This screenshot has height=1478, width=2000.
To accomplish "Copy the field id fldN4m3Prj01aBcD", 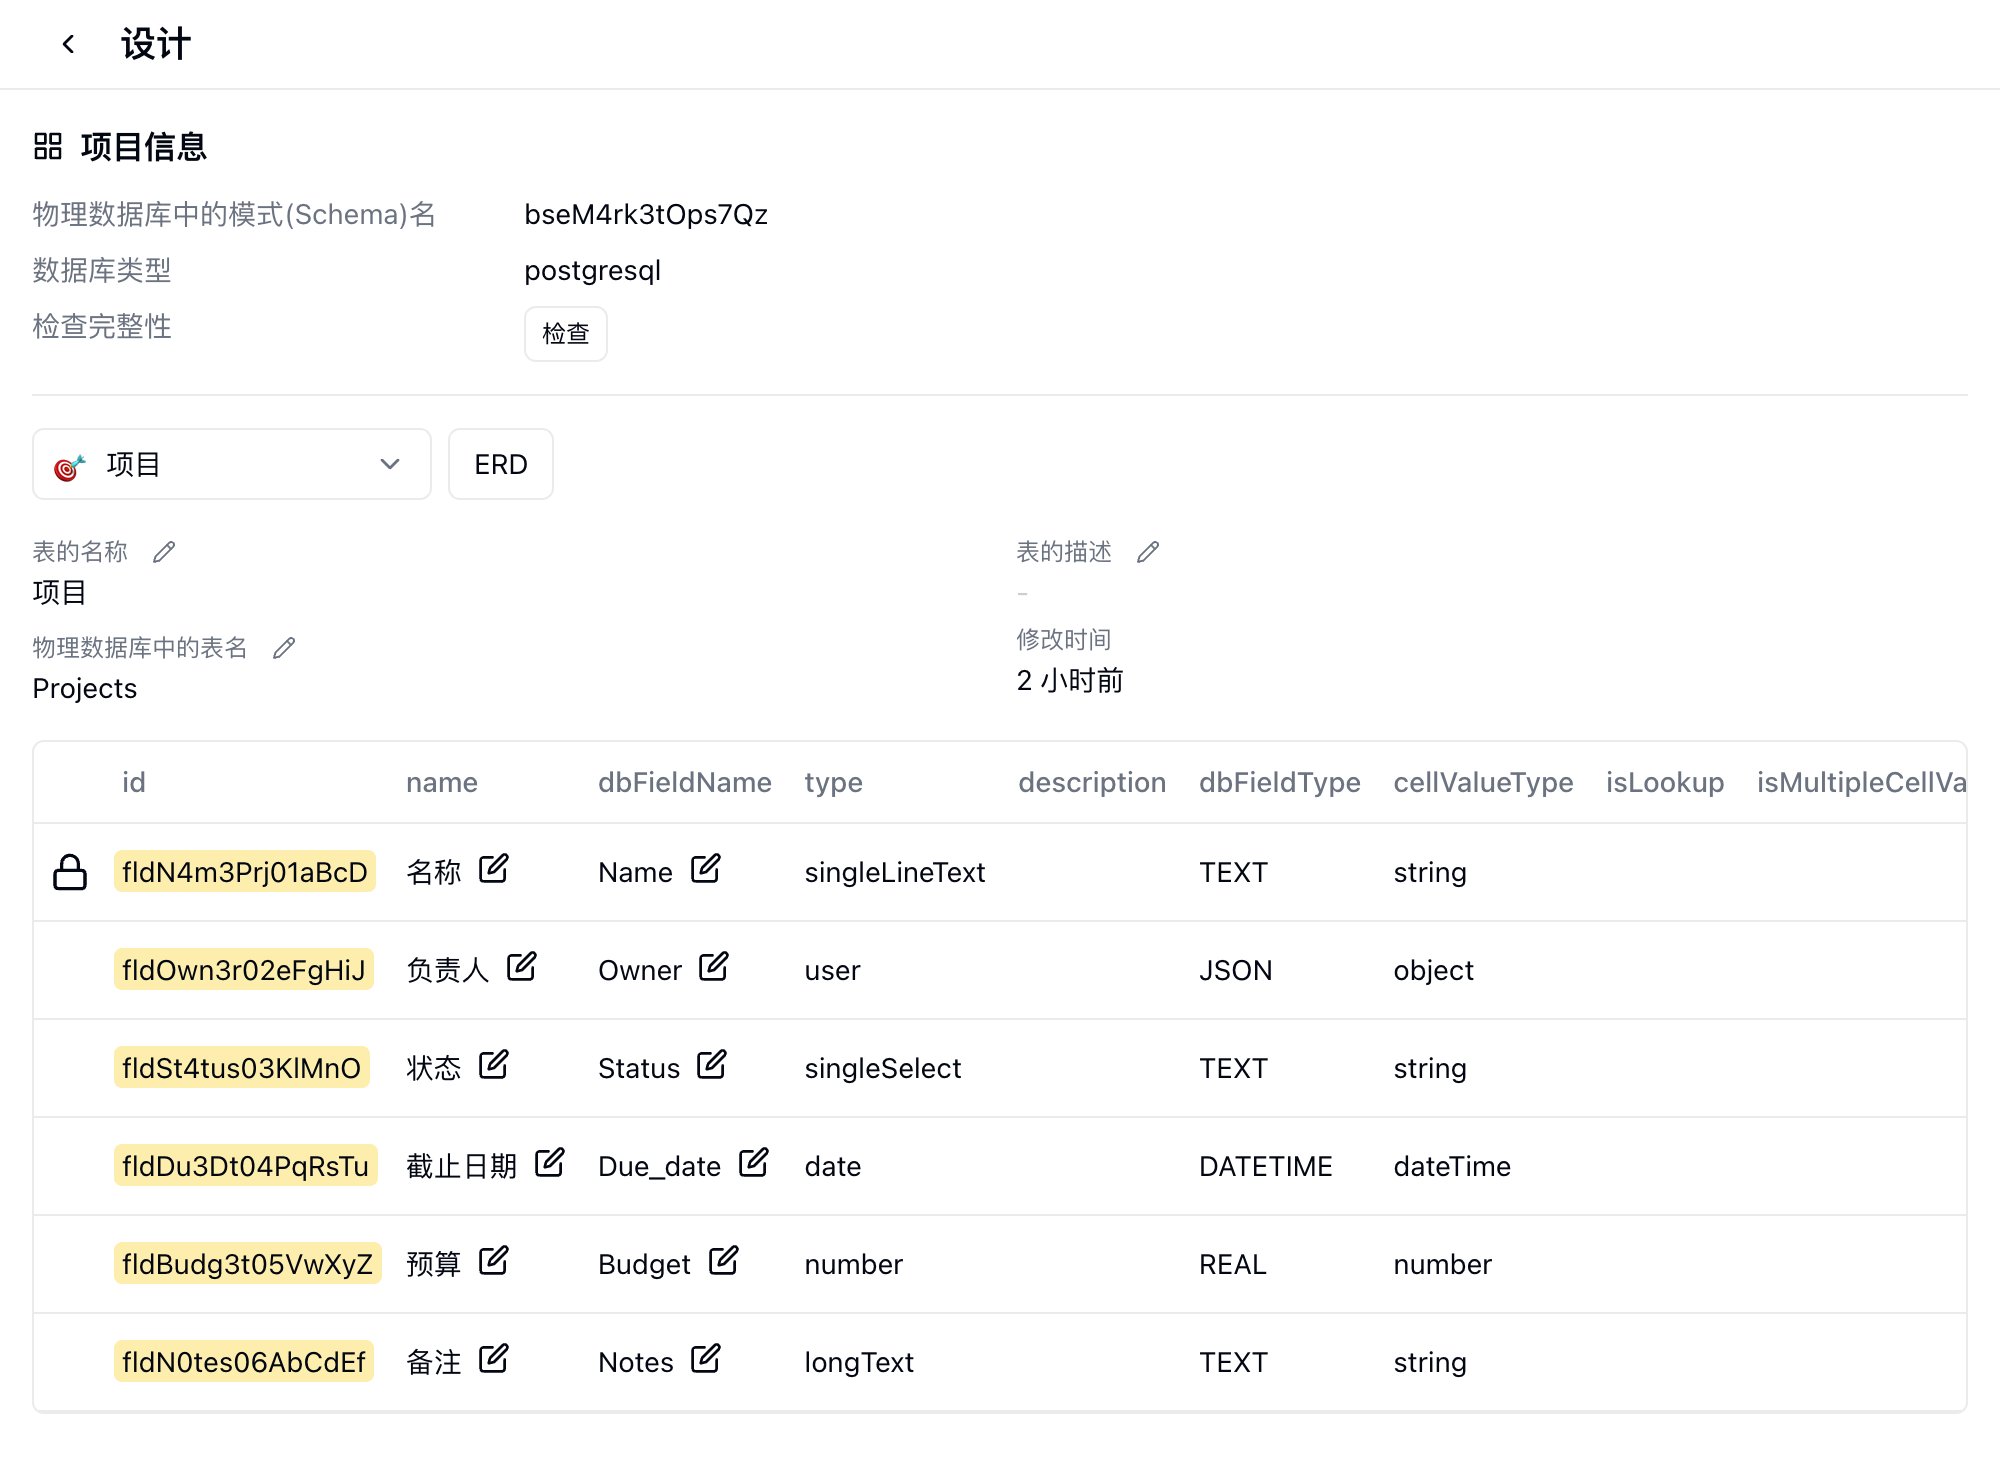I will tap(245, 871).
